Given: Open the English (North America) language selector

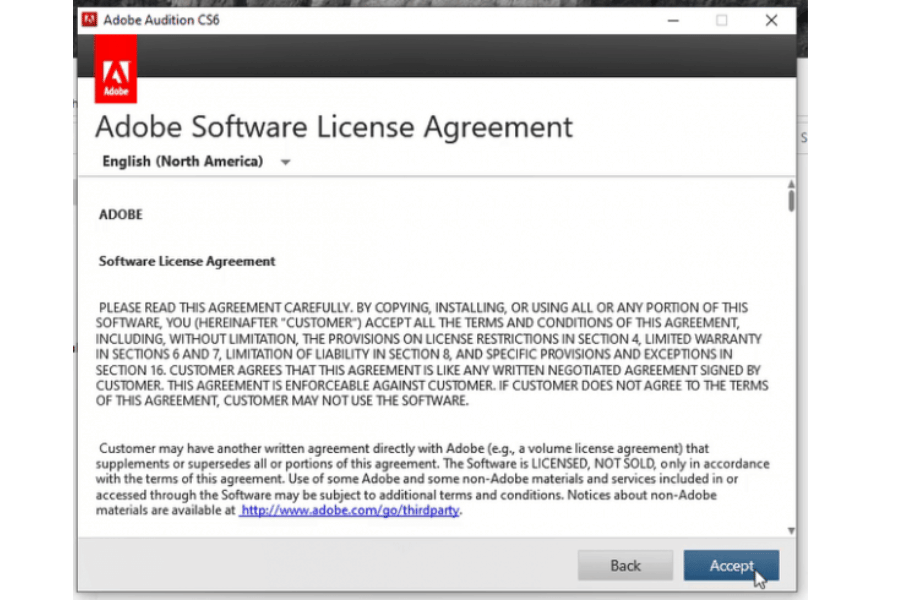Looking at the screenshot, I should coord(182,161).
